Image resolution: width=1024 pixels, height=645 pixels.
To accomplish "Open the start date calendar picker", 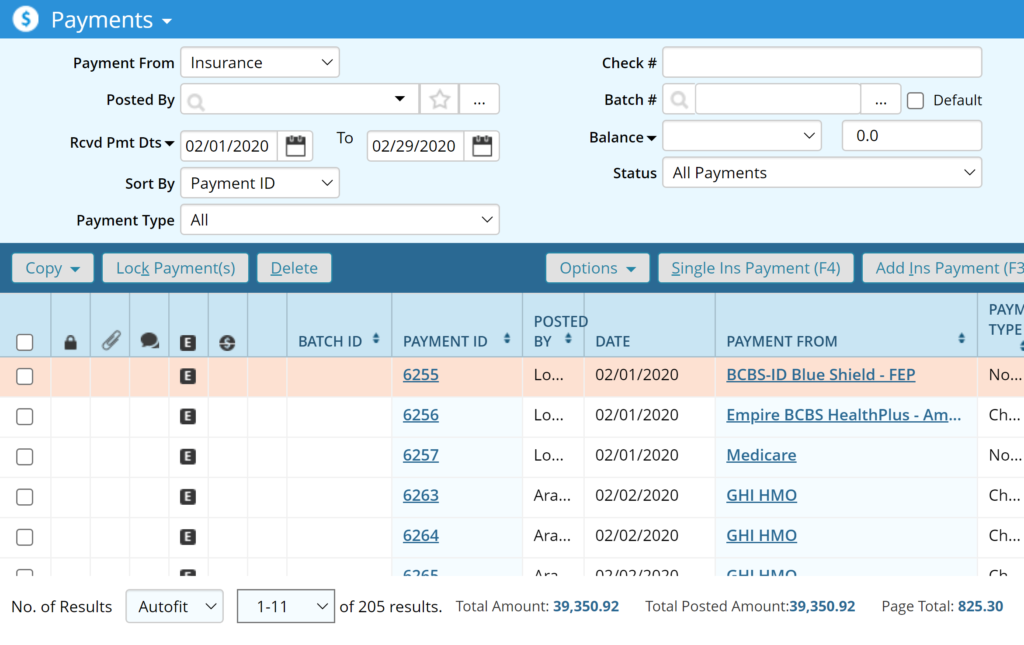I will tap(295, 146).
